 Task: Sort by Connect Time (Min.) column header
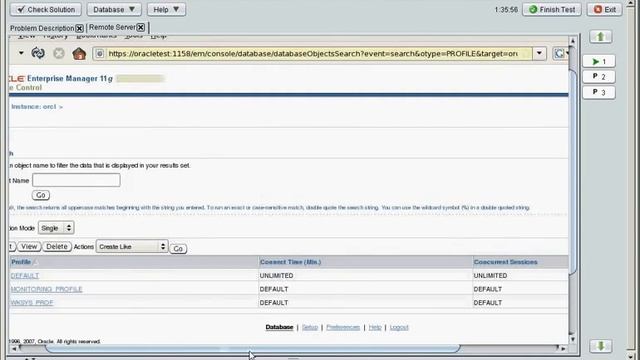click(x=291, y=262)
